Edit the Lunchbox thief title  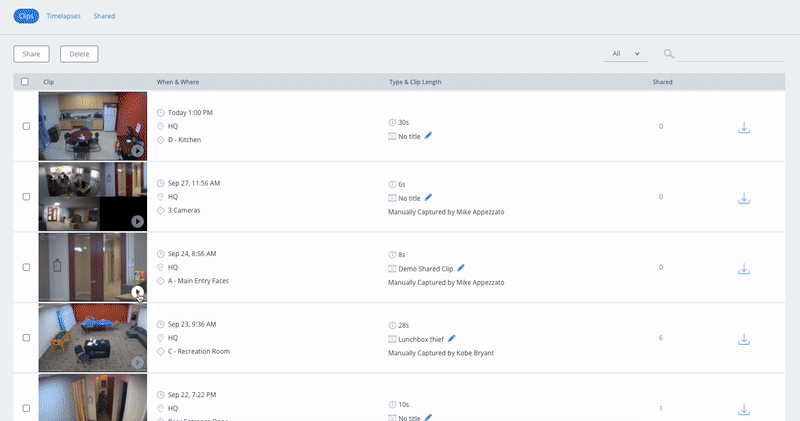(452, 338)
